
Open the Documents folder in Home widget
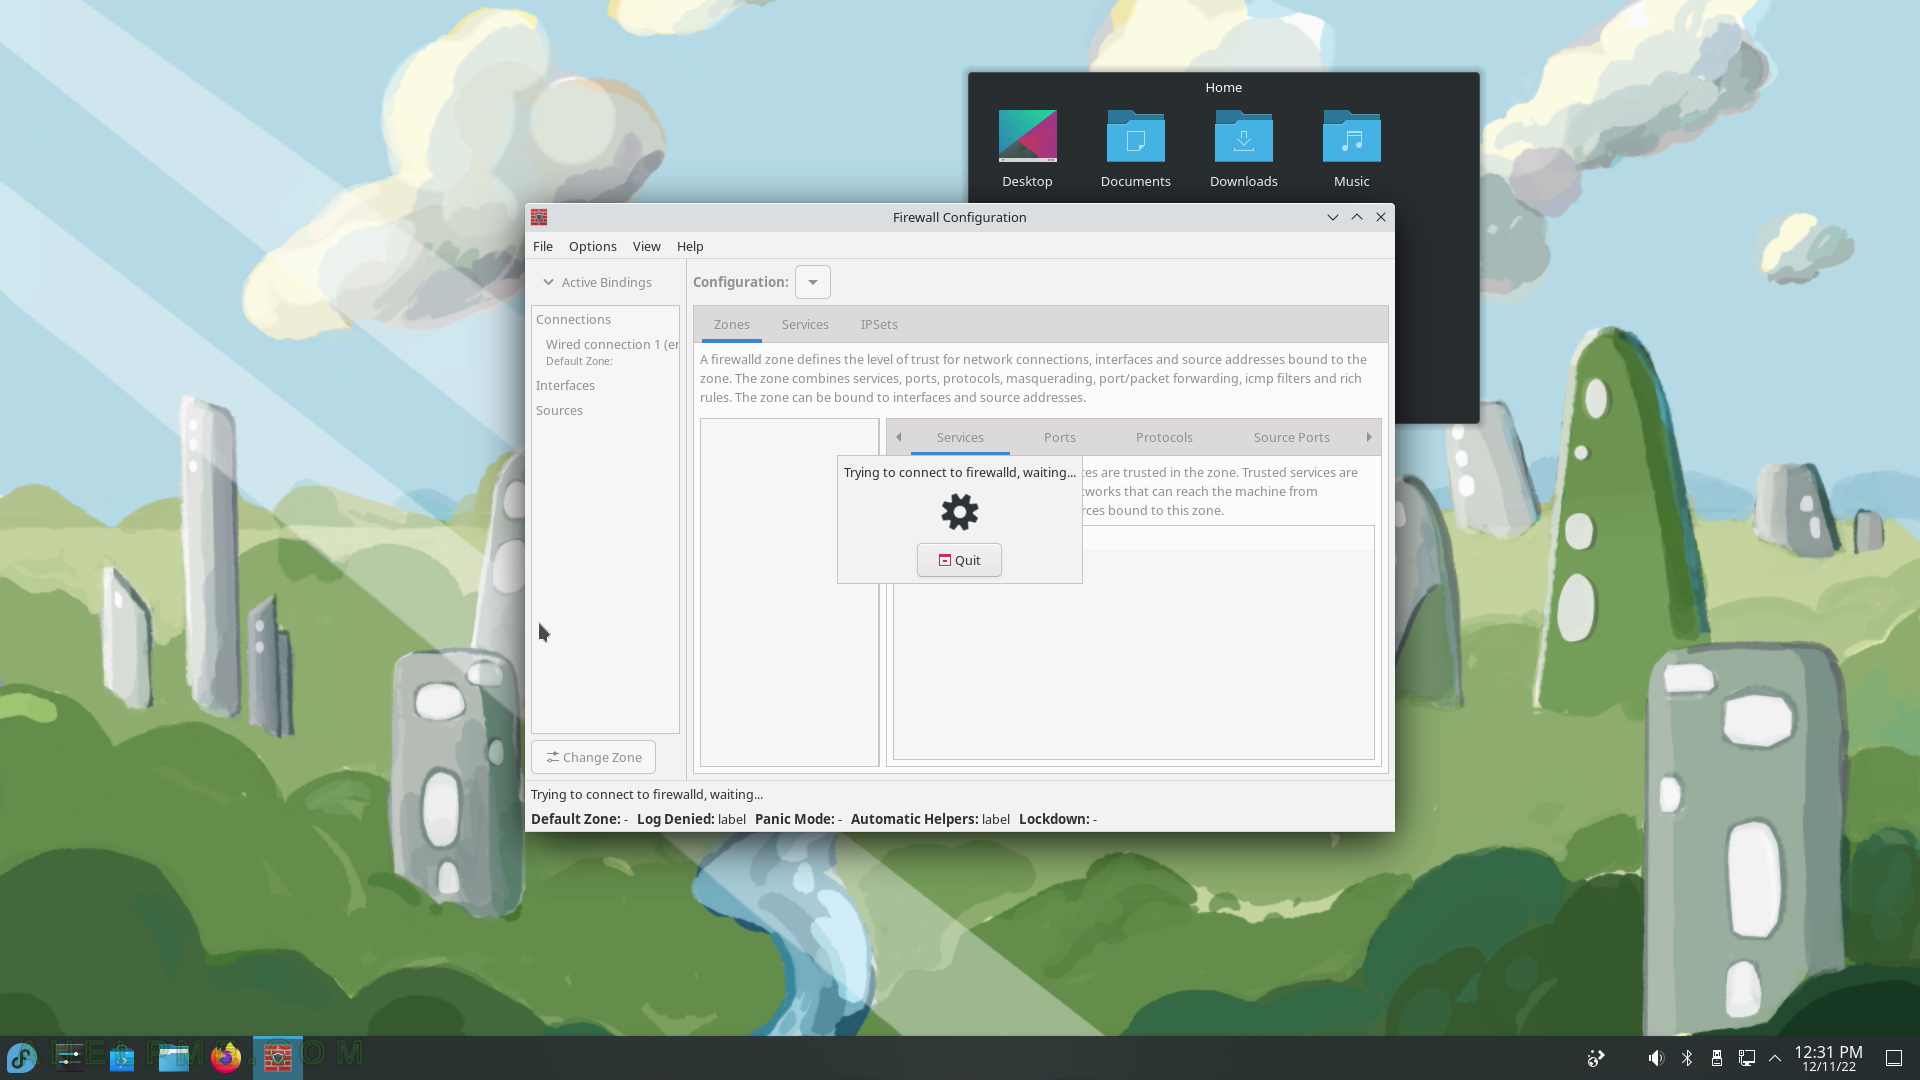(1135, 149)
